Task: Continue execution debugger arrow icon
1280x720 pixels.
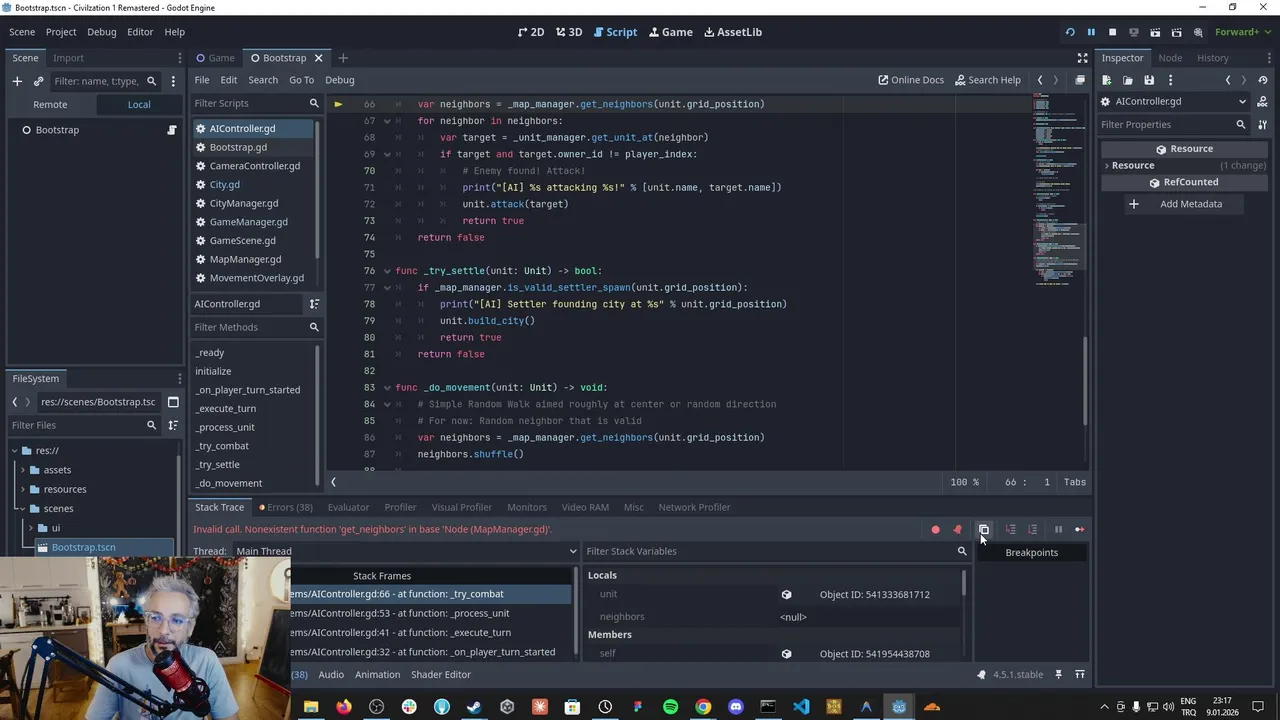Action: click(1079, 530)
